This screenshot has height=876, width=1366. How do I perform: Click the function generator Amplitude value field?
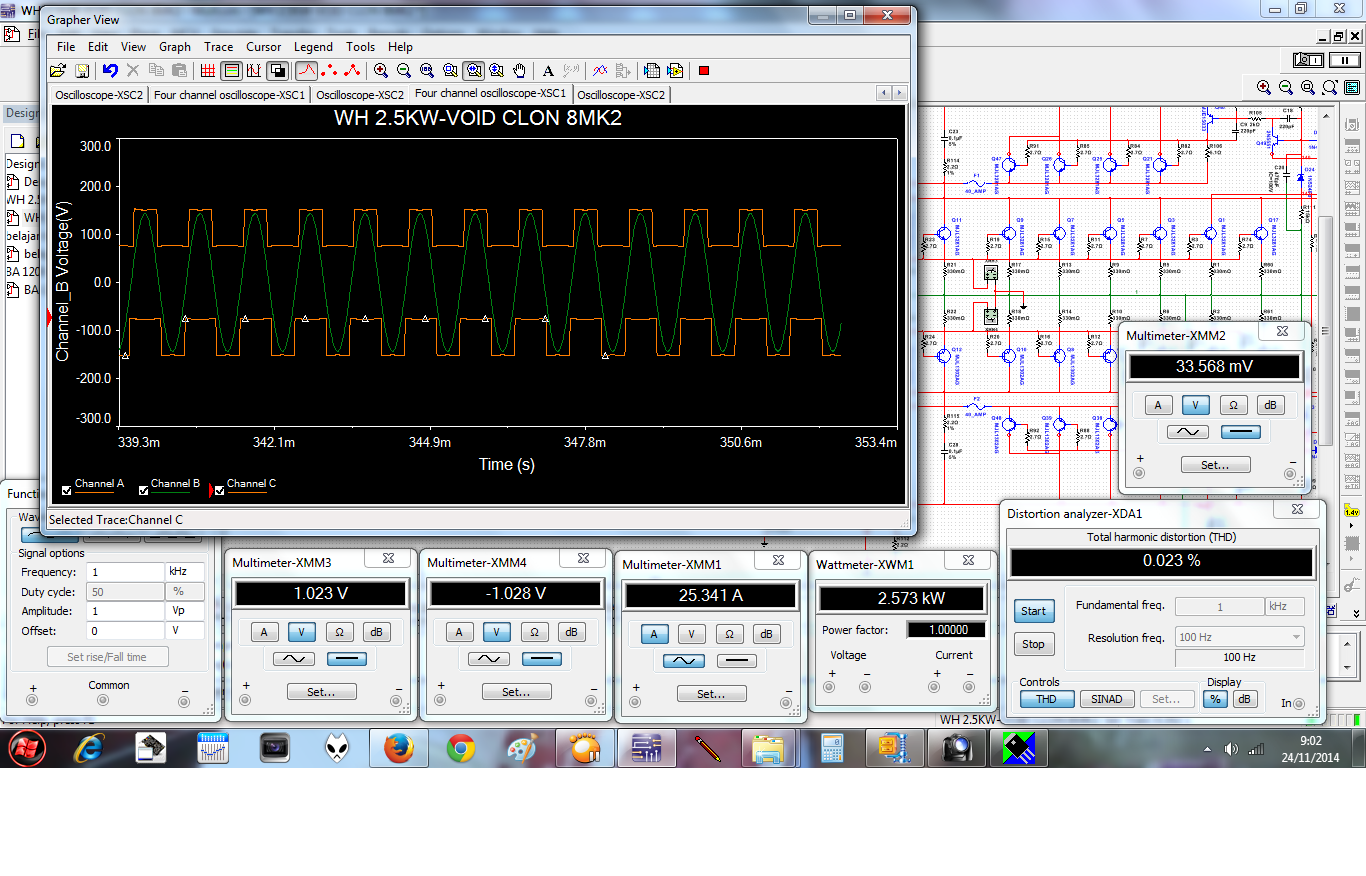point(124,611)
